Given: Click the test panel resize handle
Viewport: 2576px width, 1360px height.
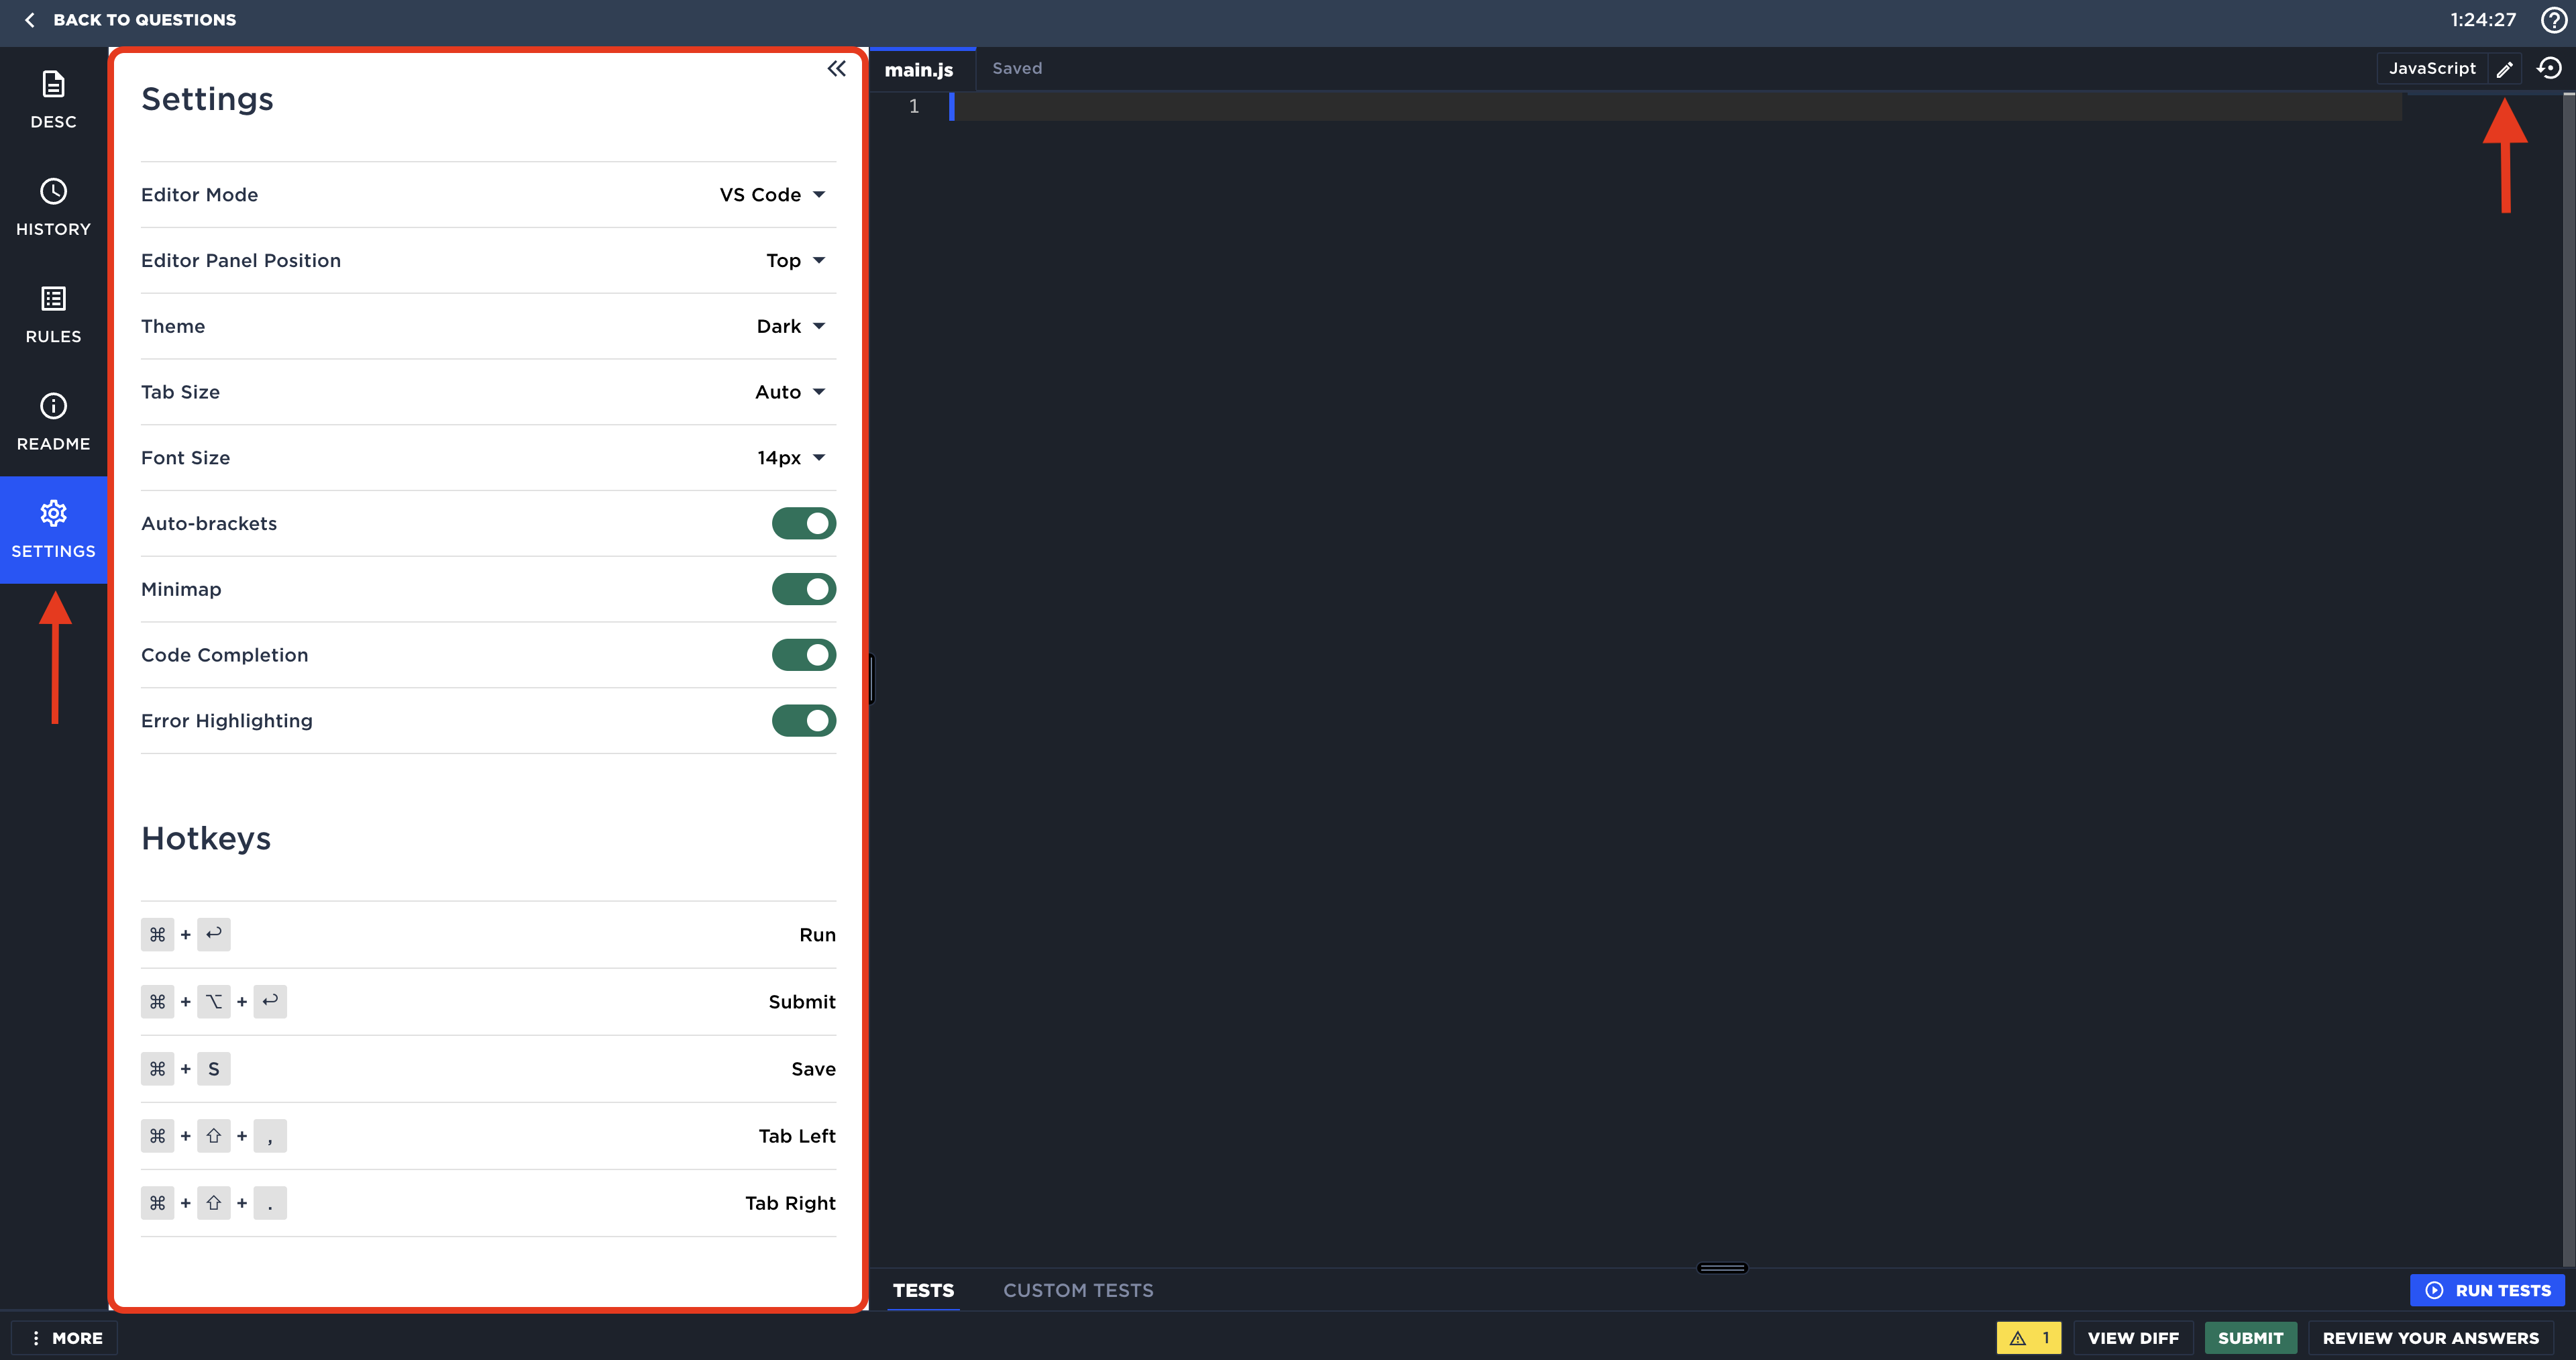Looking at the screenshot, I should [x=1722, y=1268].
